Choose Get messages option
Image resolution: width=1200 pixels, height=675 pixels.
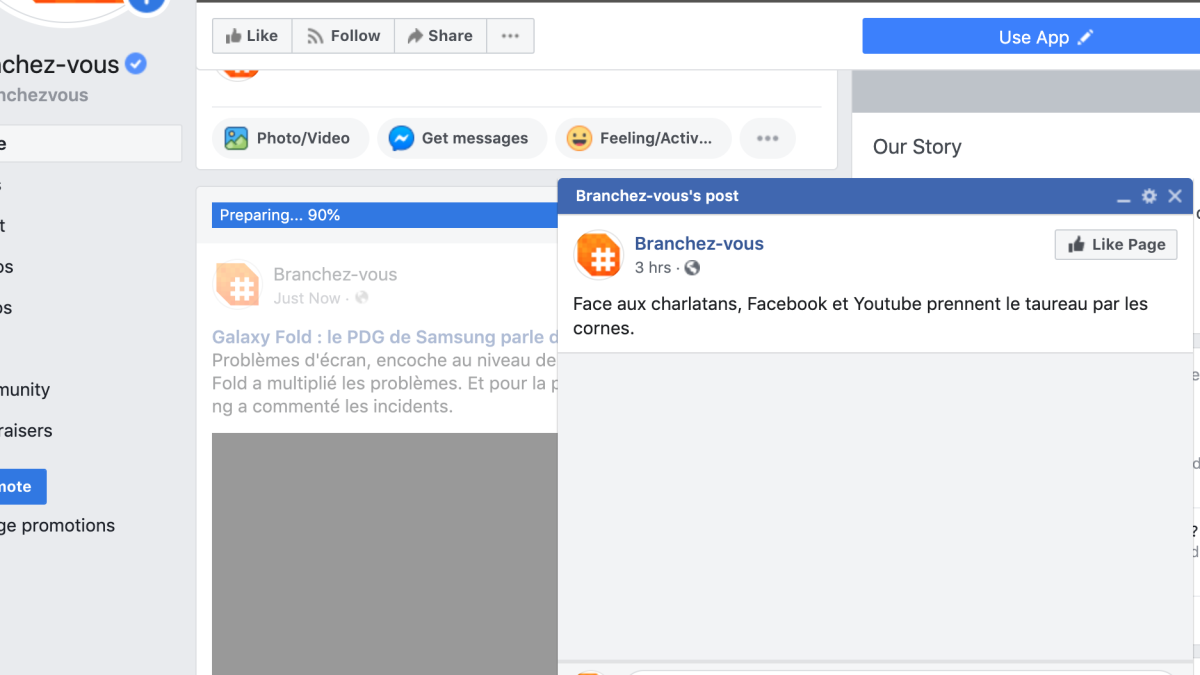tap(462, 138)
